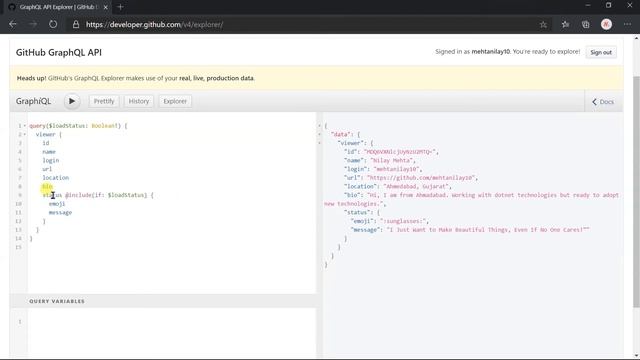The image size is (640, 360).
Task: Collapse the viewer block on line 2
Action: (x=24, y=134)
